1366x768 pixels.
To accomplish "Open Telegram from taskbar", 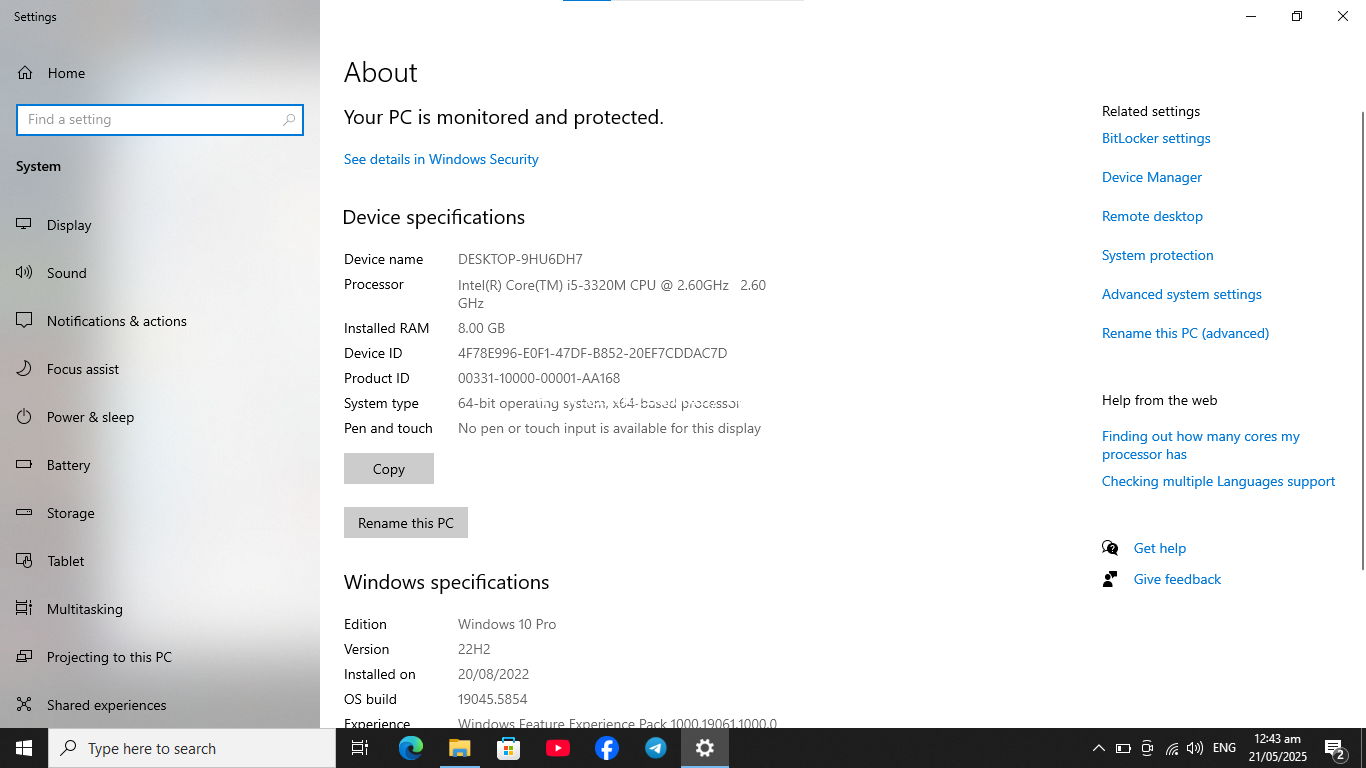I will pyautogui.click(x=655, y=748).
